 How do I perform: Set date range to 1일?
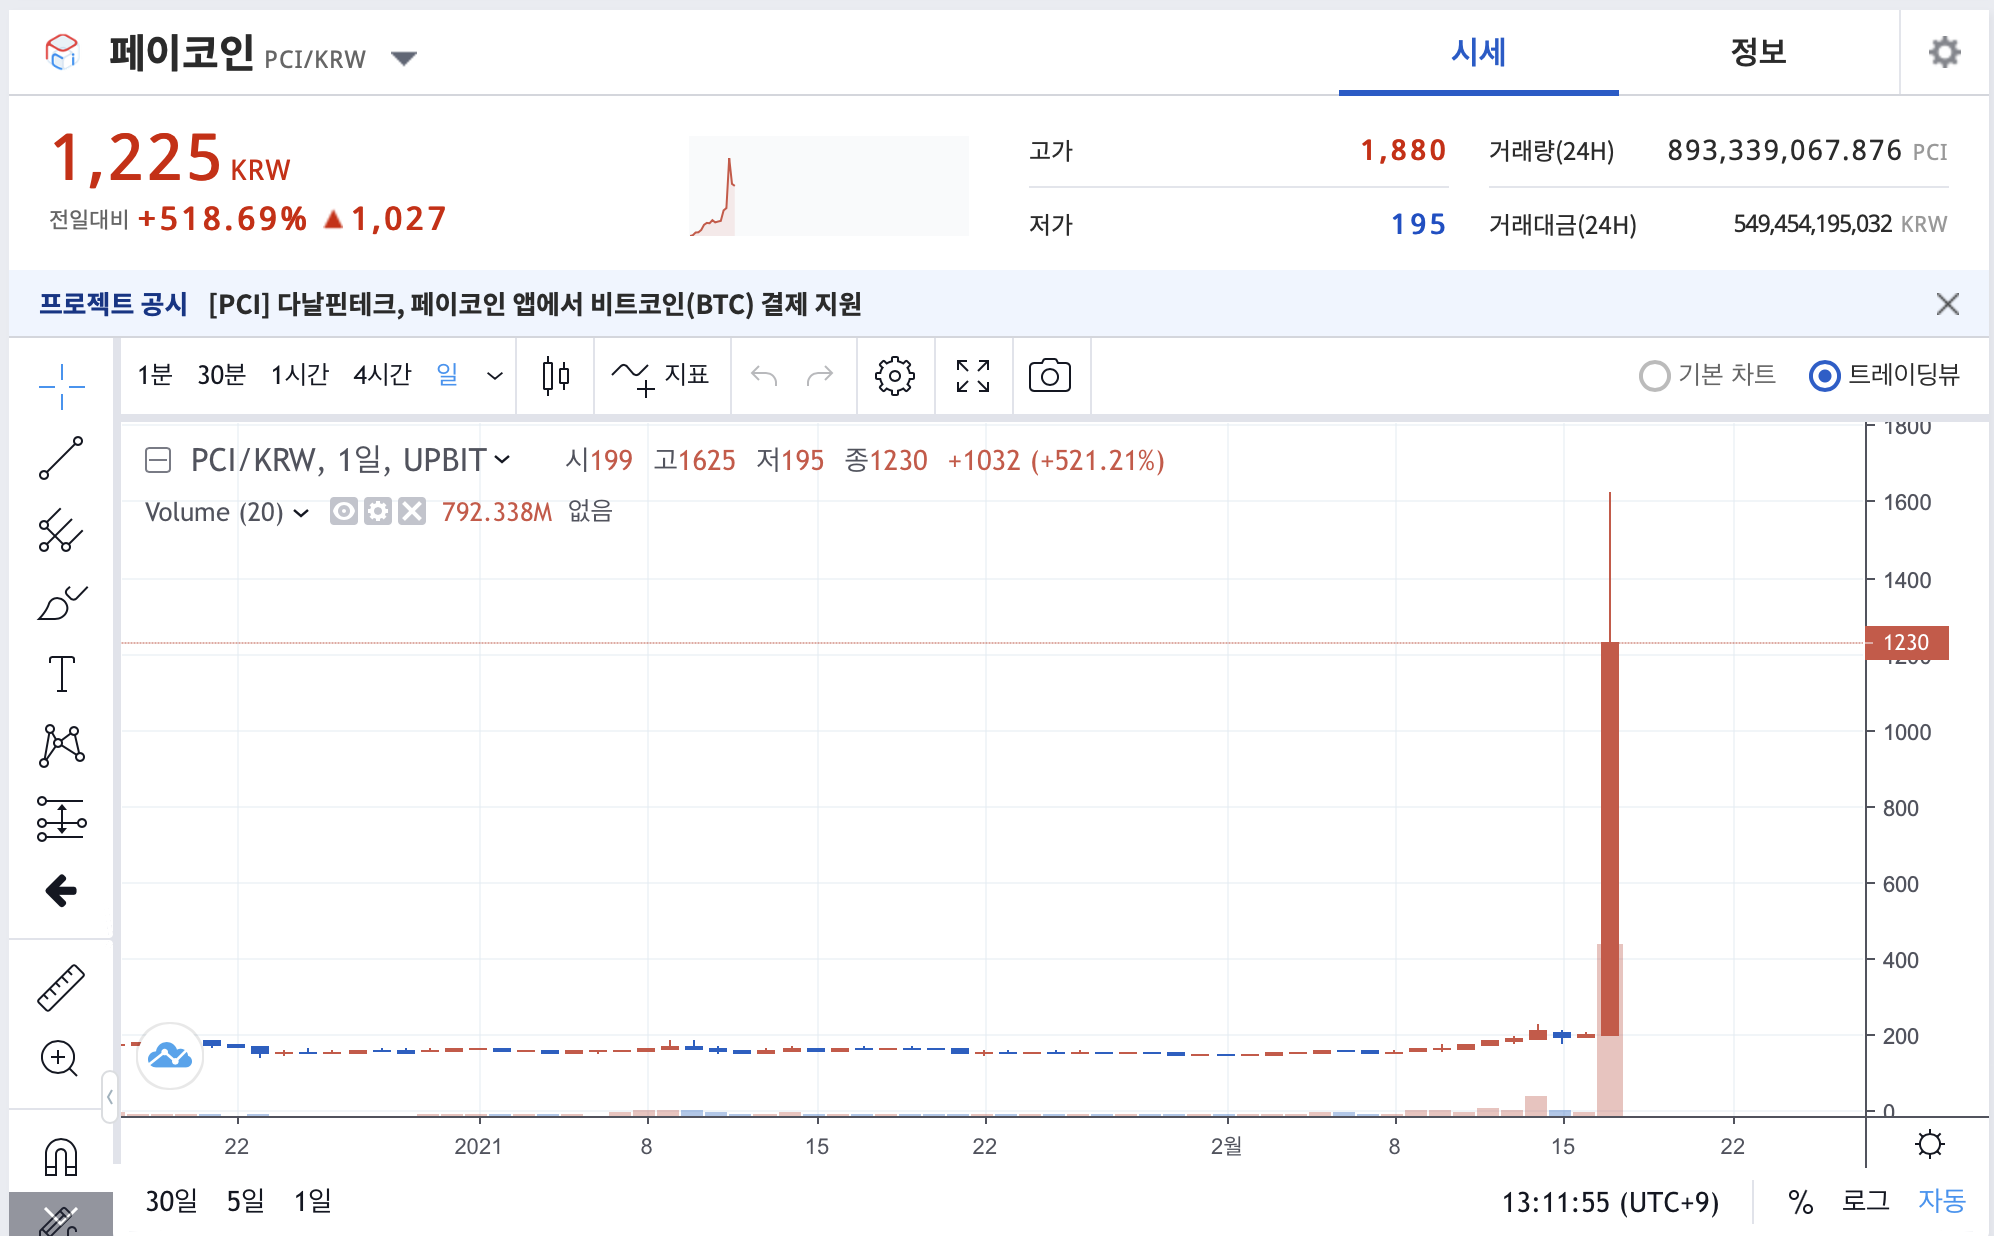coord(312,1201)
